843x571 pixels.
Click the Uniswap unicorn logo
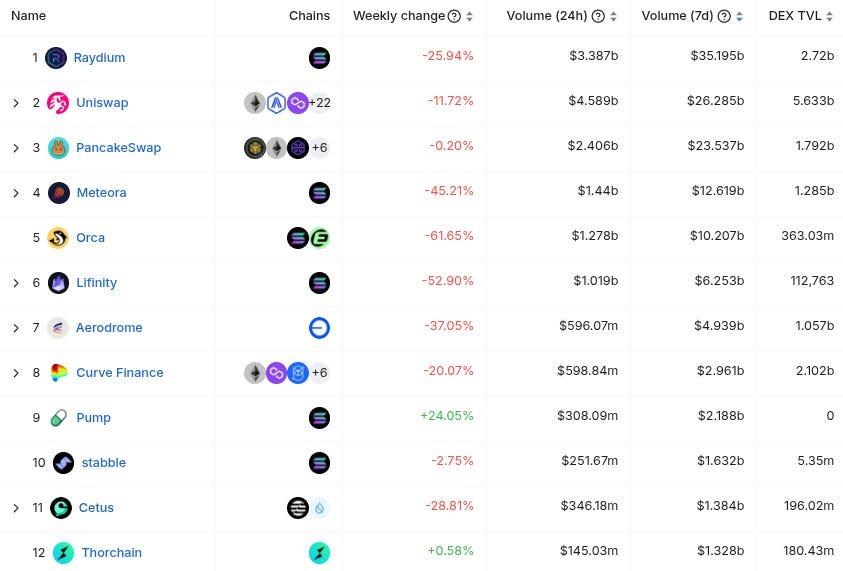[x=58, y=103]
